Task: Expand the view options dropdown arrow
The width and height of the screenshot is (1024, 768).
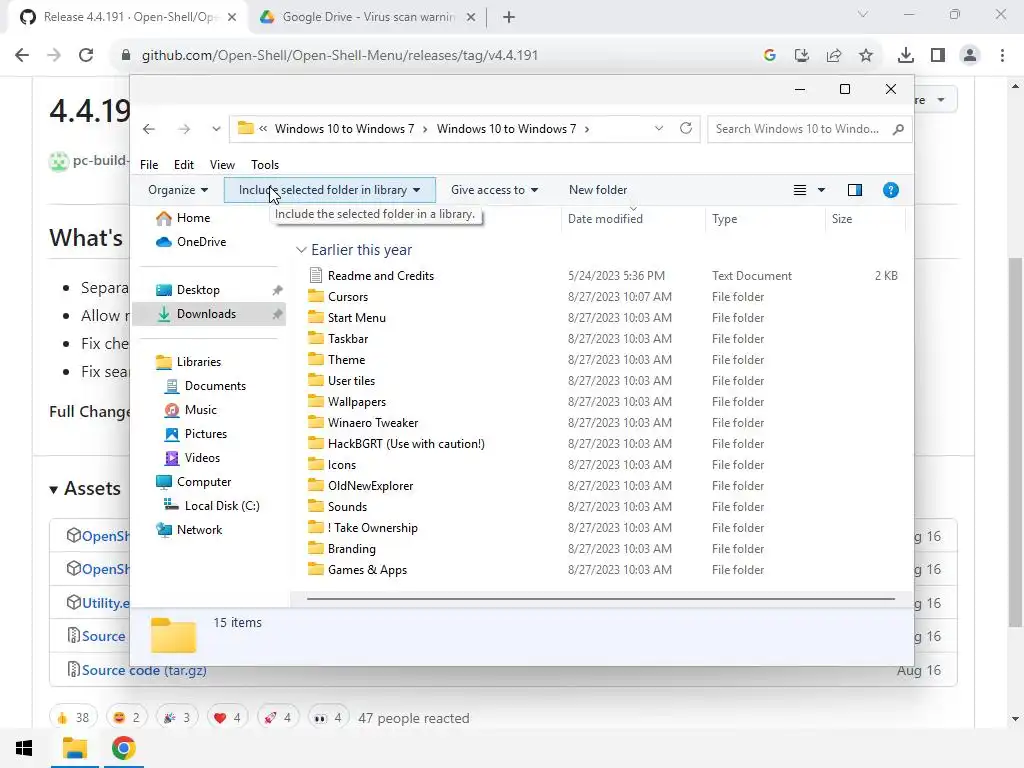Action: pyautogui.click(x=822, y=190)
